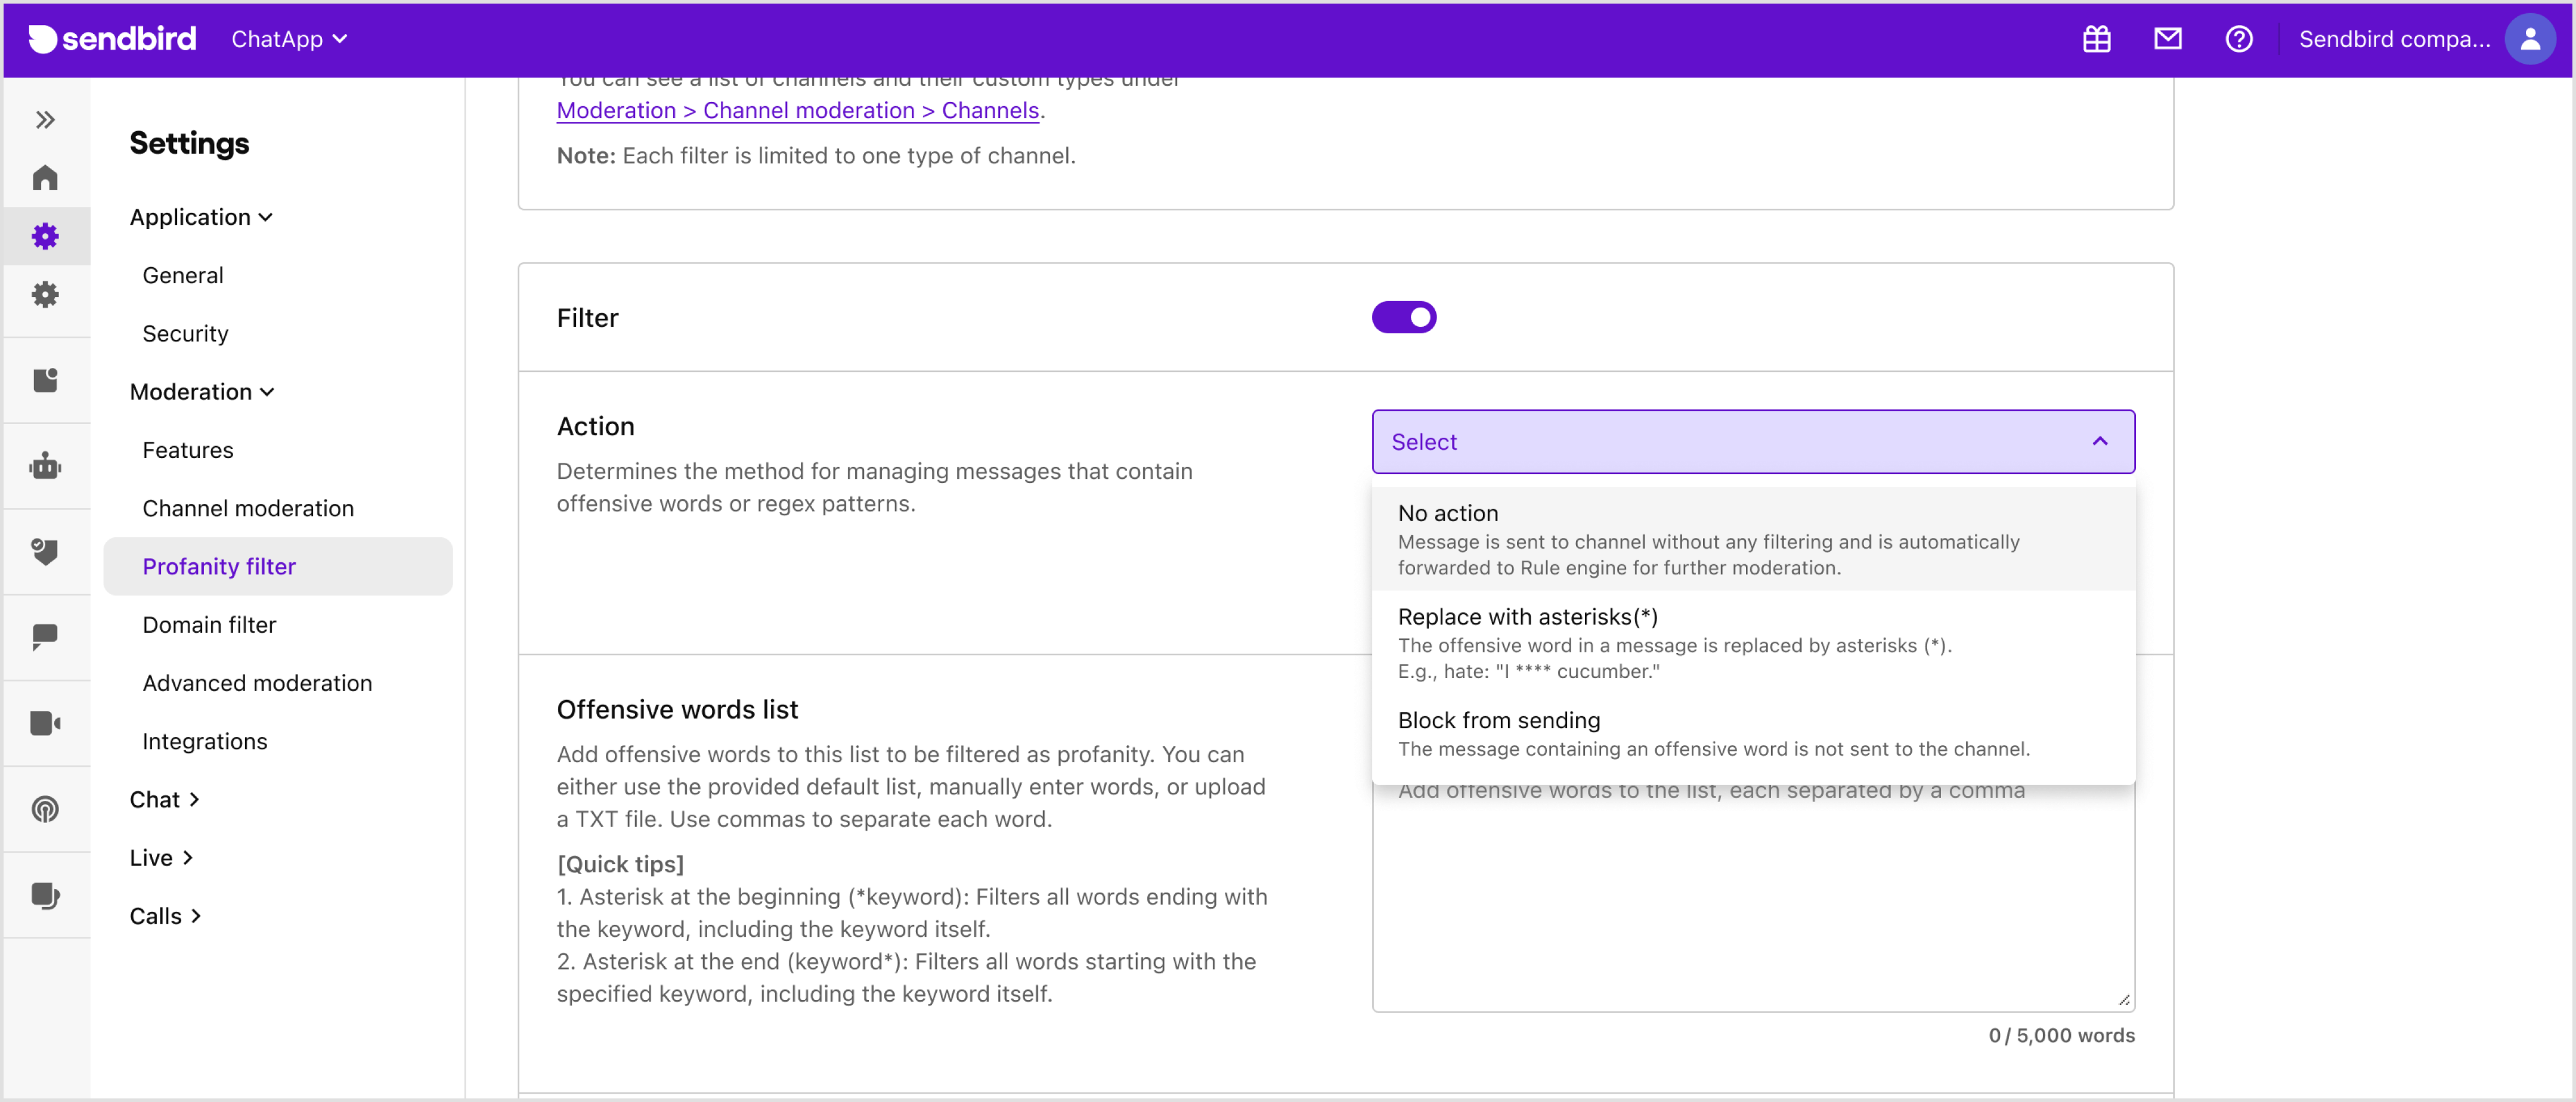Open the ChatApp application switcher
Screen dimensions: 2576x1102
(289, 39)
